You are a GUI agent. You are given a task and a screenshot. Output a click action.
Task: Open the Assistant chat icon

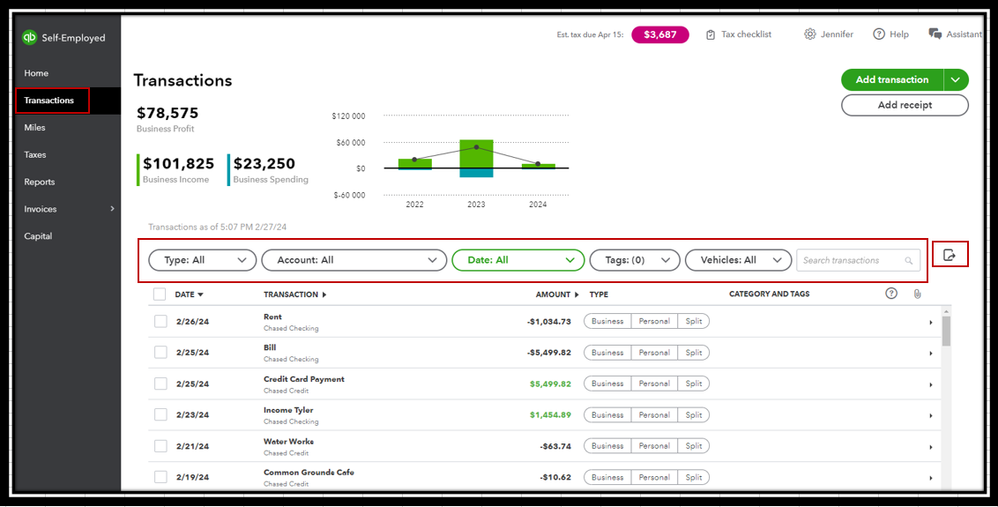[x=935, y=34]
